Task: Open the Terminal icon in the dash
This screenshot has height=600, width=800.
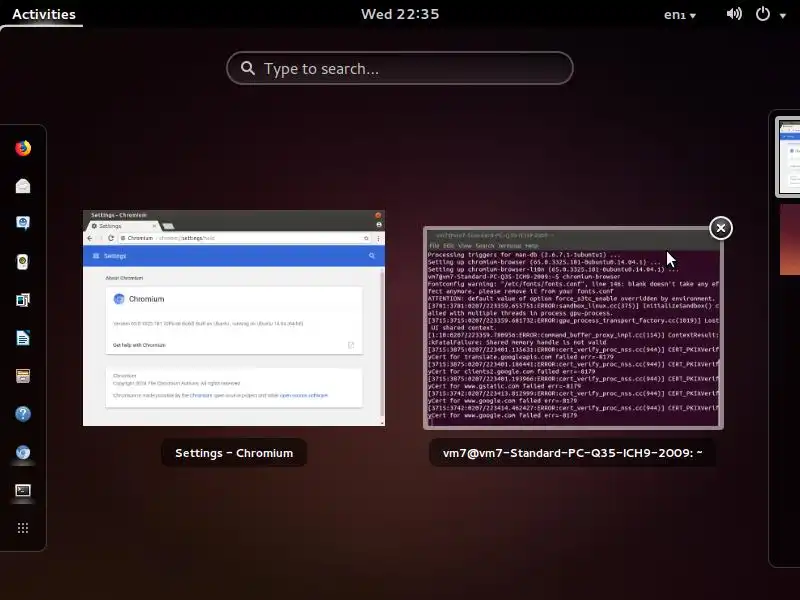Action: (x=23, y=490)
